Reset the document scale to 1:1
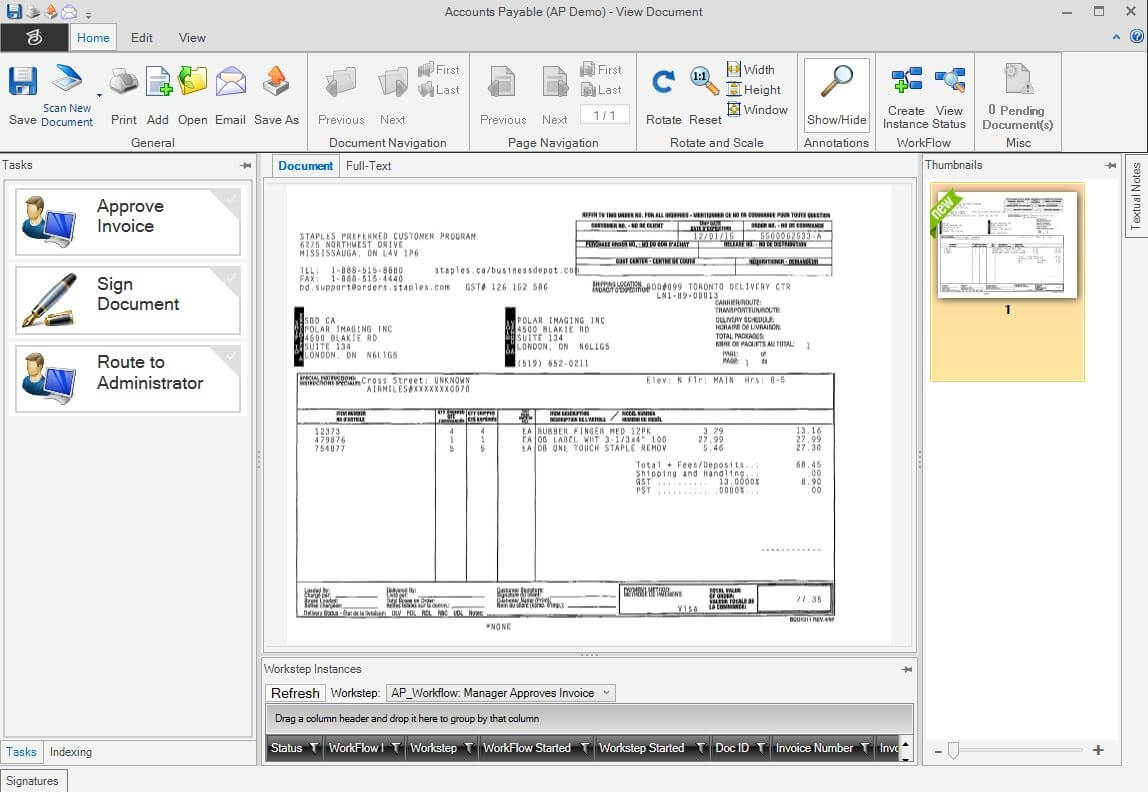1148x792 pixels. pyautogui.click(x=704, y=81)
